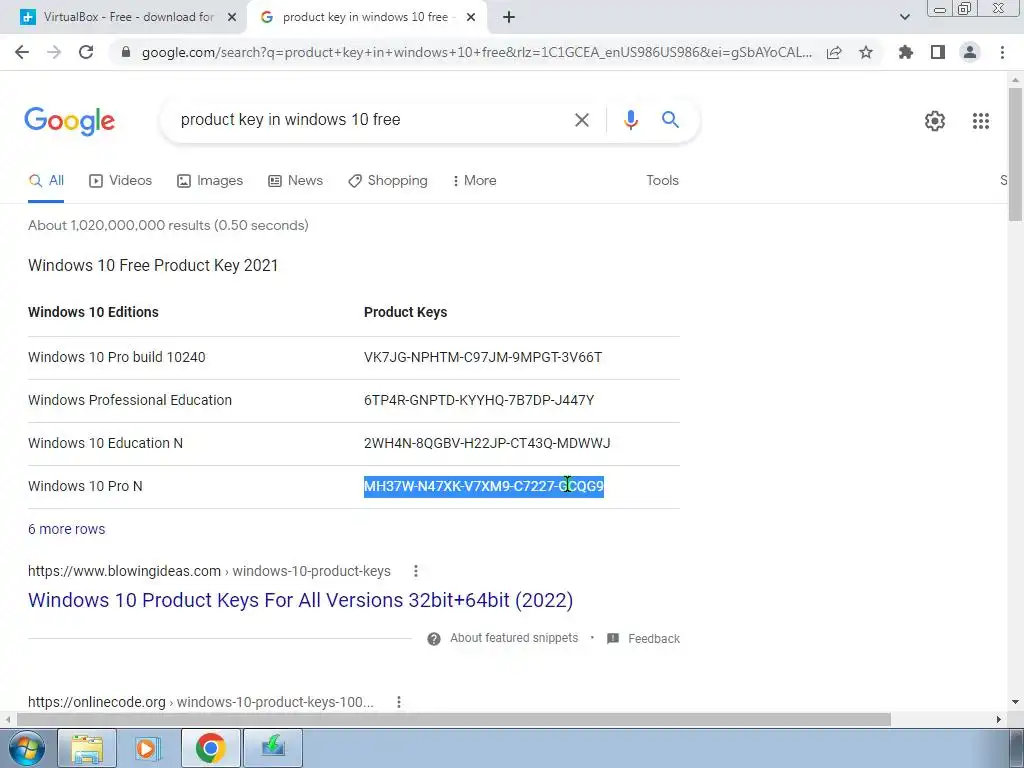Click the Windows 10 Free Product Key 2021 heading

pos(153,266)
